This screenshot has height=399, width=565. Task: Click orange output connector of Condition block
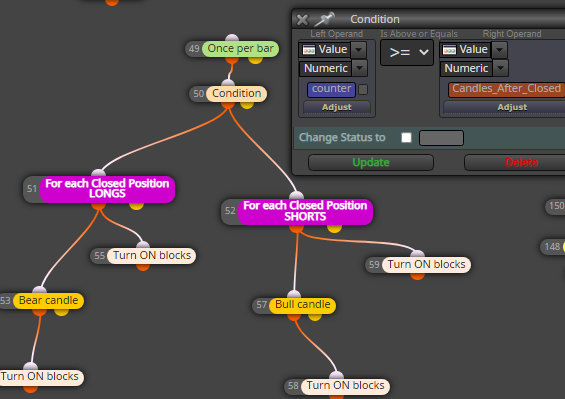tap(228, 105)
